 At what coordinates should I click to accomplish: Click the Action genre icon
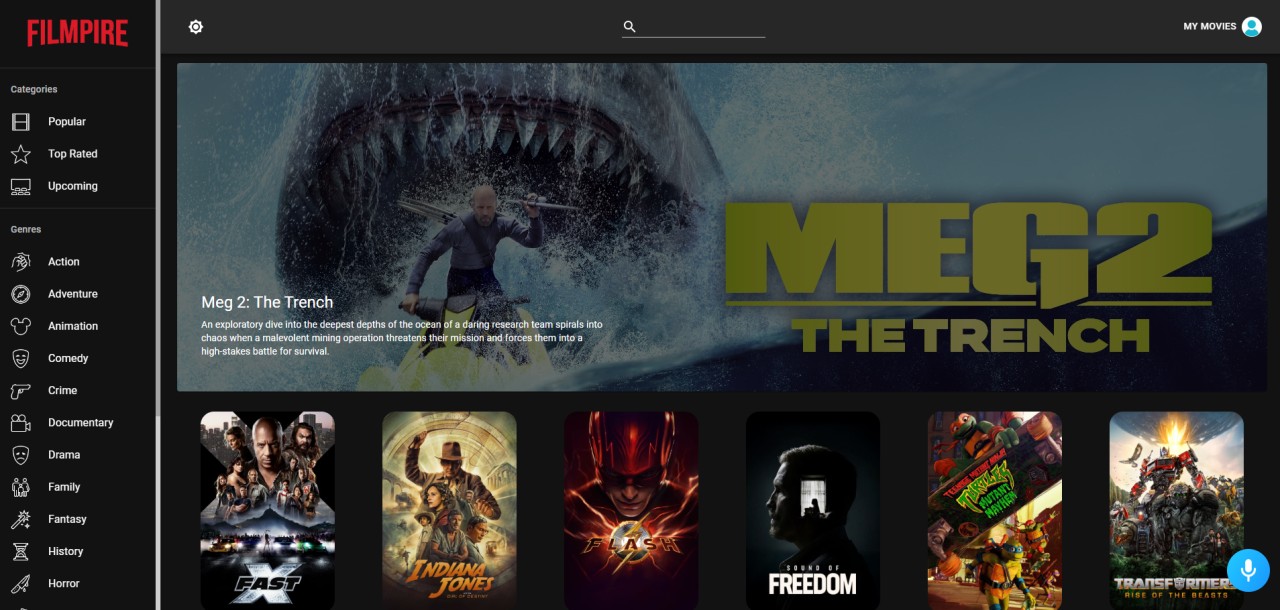click(x=20, y=262)
